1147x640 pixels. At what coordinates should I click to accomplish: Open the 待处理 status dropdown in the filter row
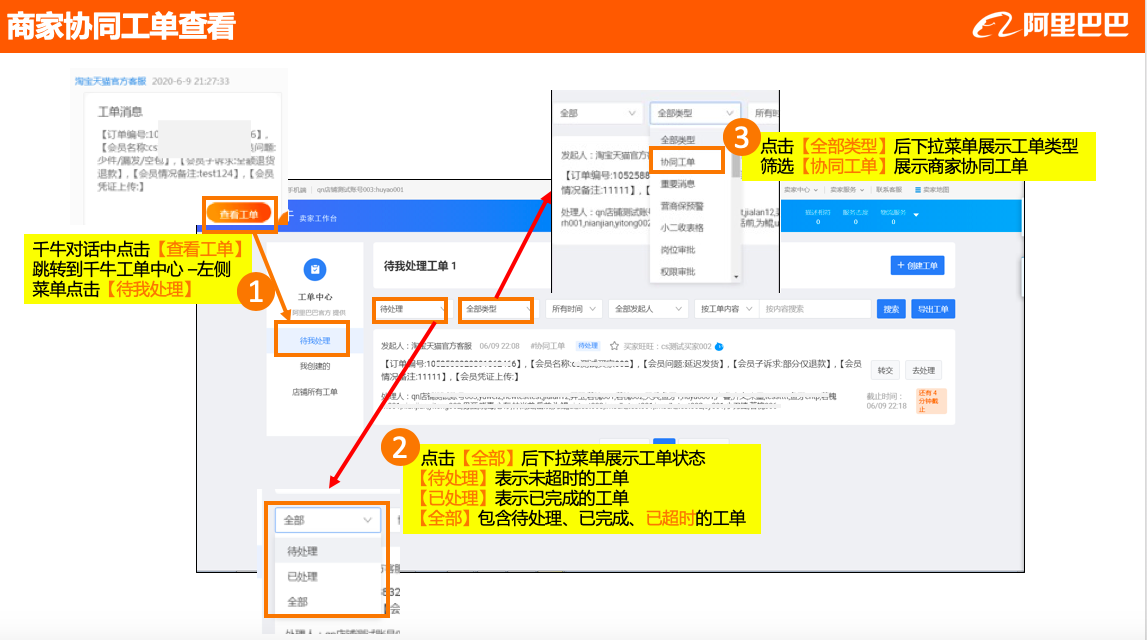click(x=410, y=309)
